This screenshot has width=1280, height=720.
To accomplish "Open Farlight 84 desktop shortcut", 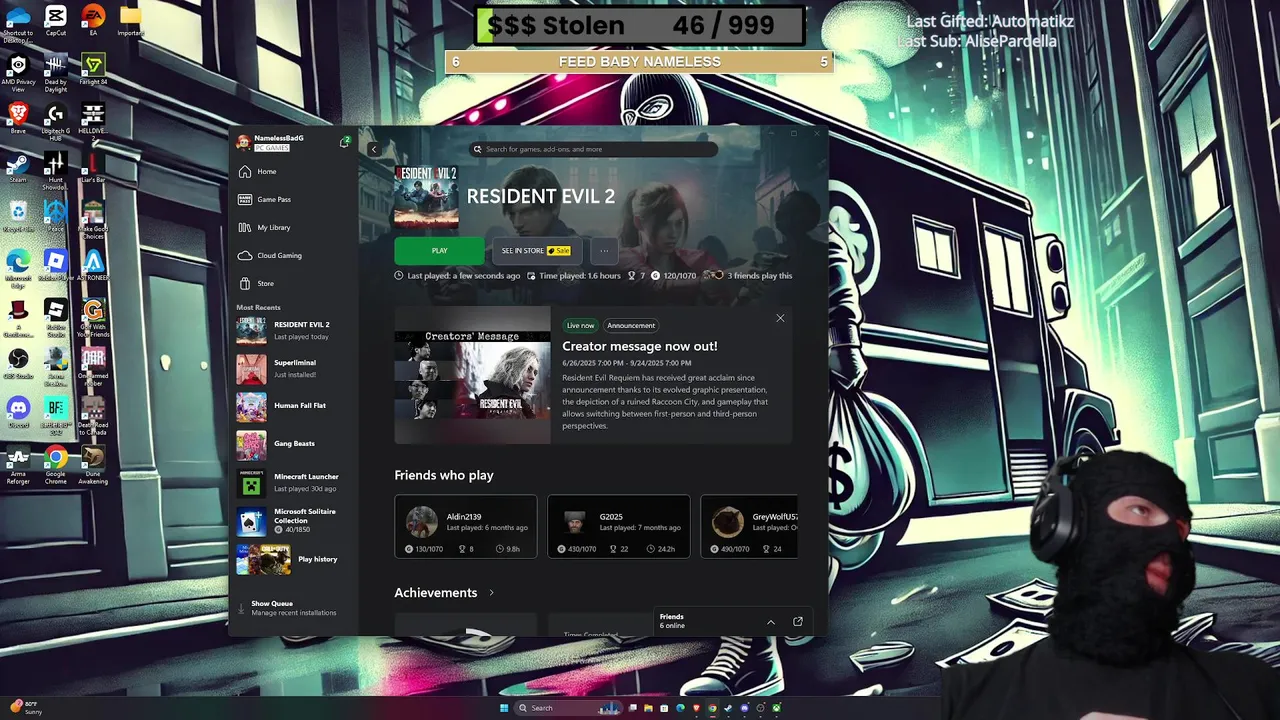I will point(93,70).
